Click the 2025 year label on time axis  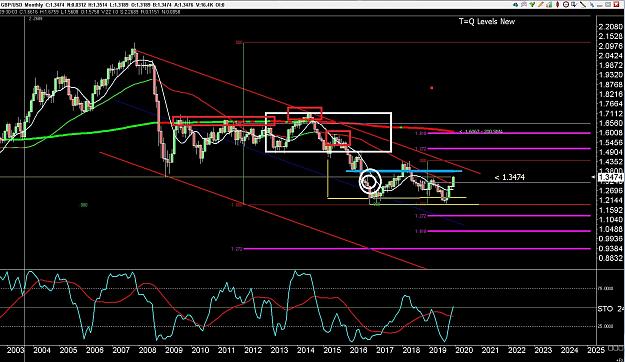pyautogui.click(x=596, y=350)
